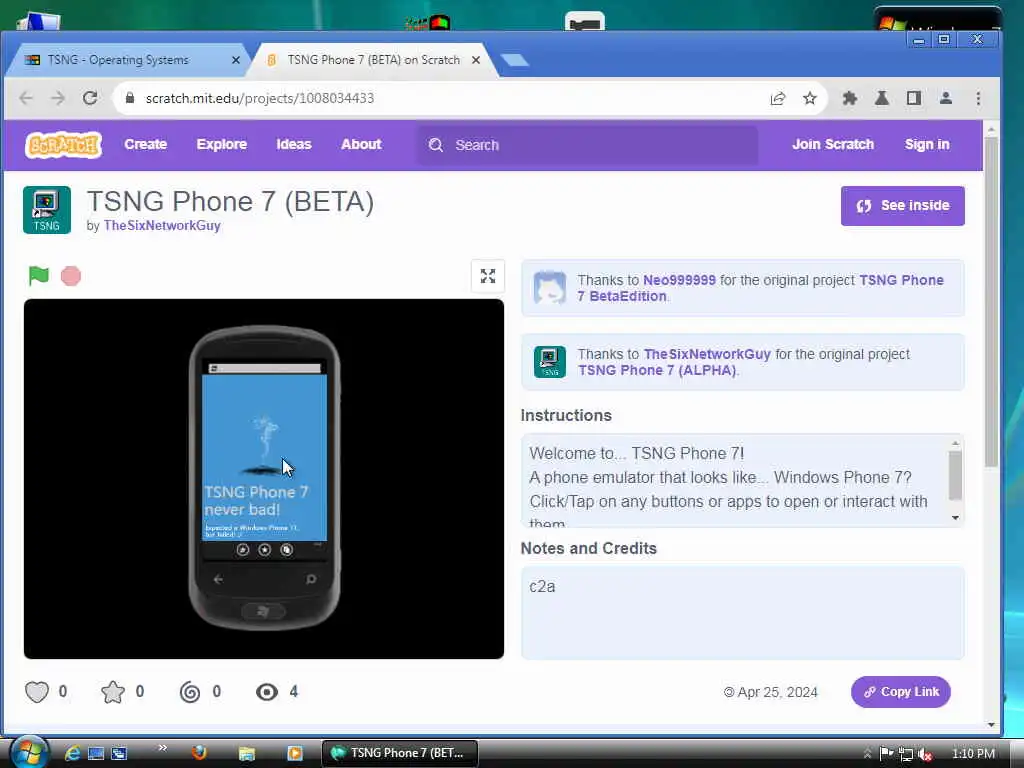This screenshot has width=1024, height=768.
Task: Open the About menu item
Action: (361, 144)
